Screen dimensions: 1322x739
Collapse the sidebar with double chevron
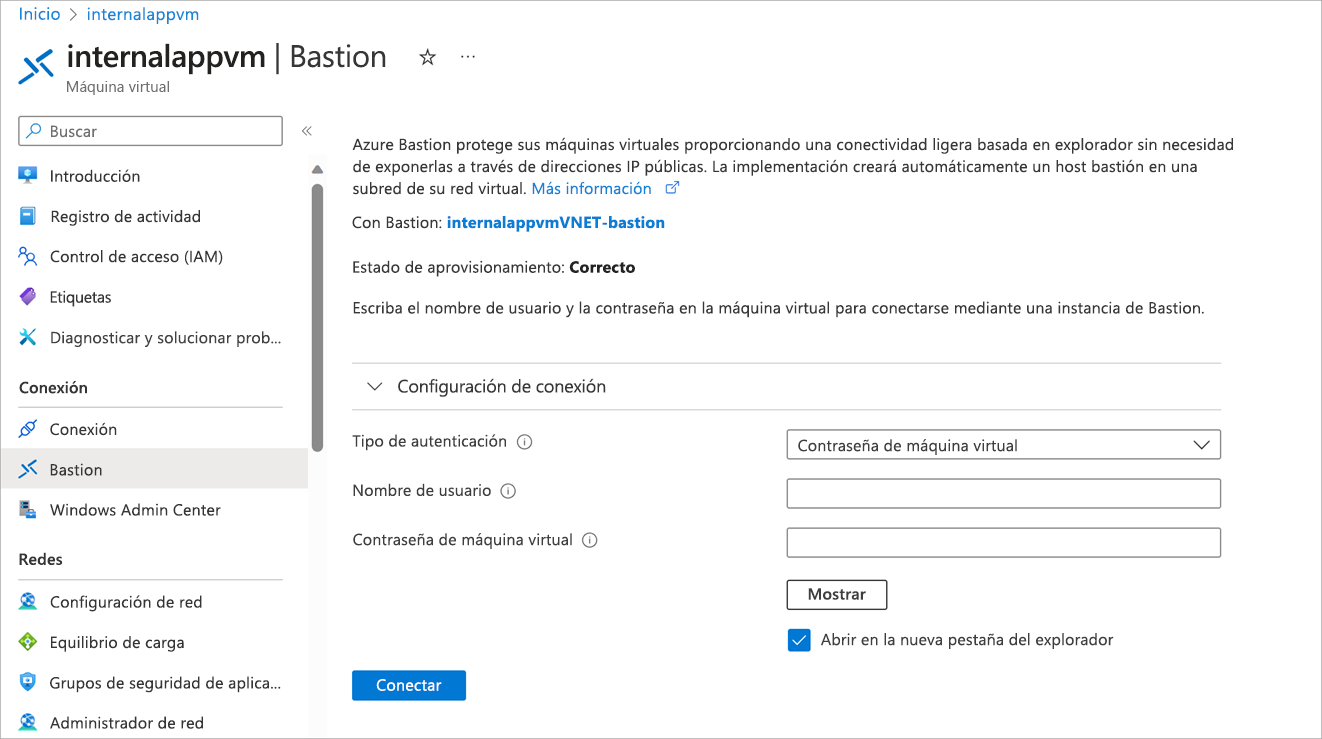tap(307, 131)
